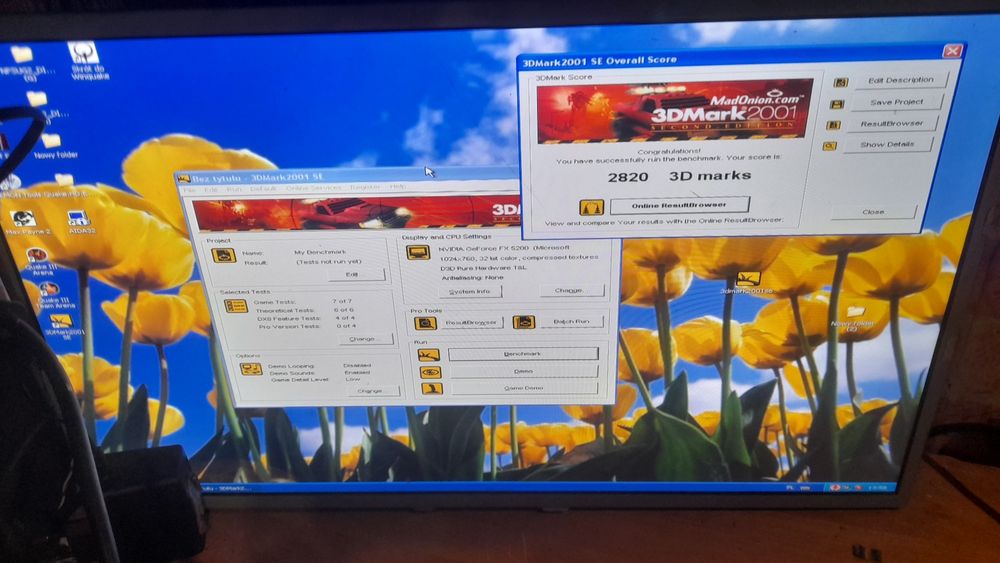1000x563 pixels.
Task: Click Nowy folder (2) desktop icon on right
Action: (852, 319)
